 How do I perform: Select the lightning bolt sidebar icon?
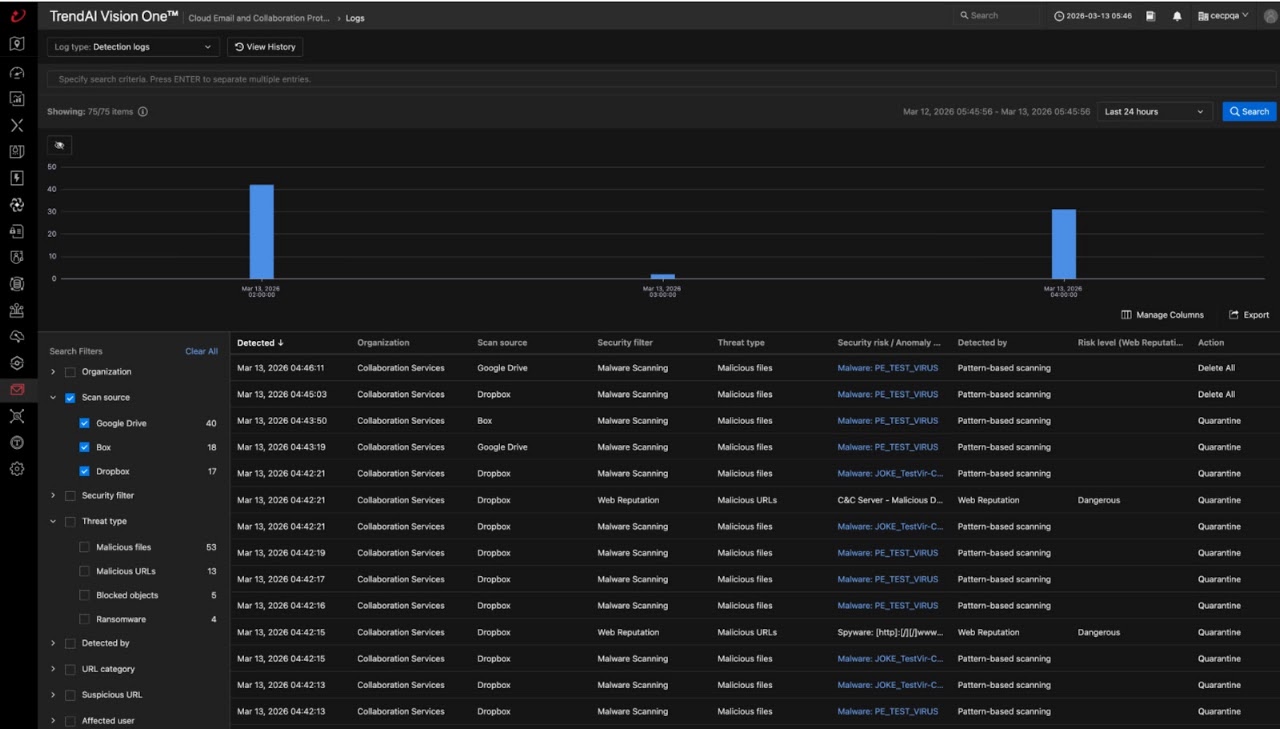[17, 178]
